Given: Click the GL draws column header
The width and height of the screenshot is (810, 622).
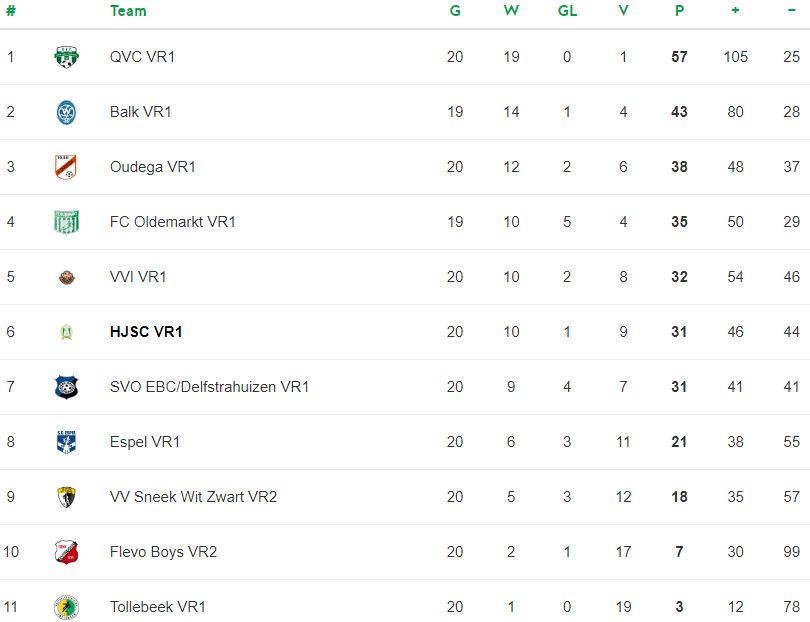Looking at the screenshot, I should [x=567, y=11].
